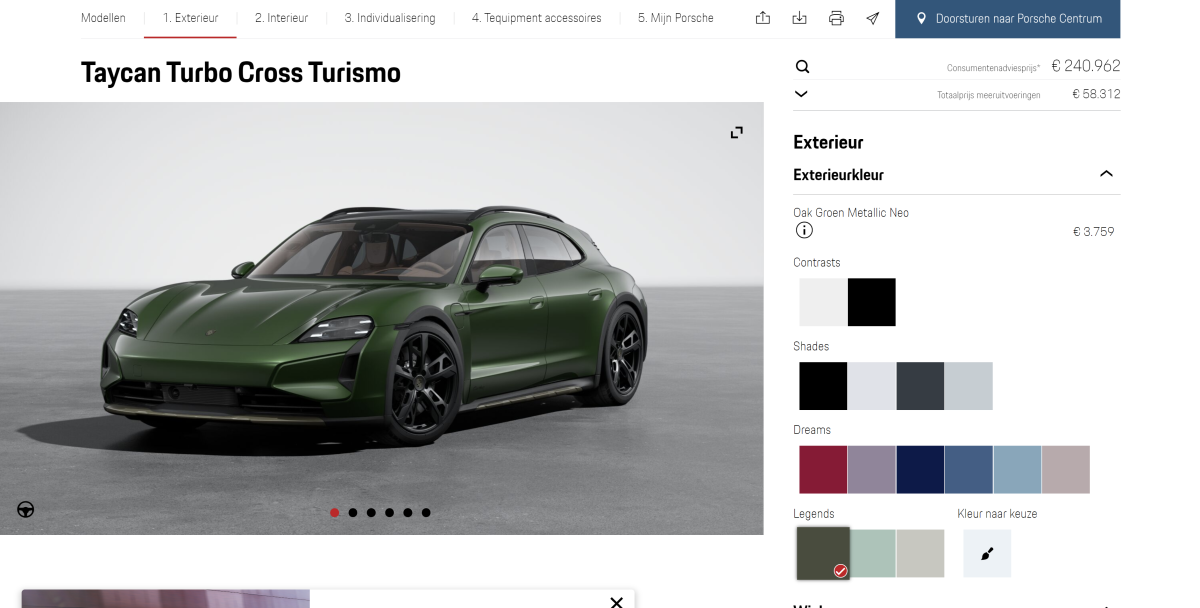Close the popup with the X button

point(616,601)
